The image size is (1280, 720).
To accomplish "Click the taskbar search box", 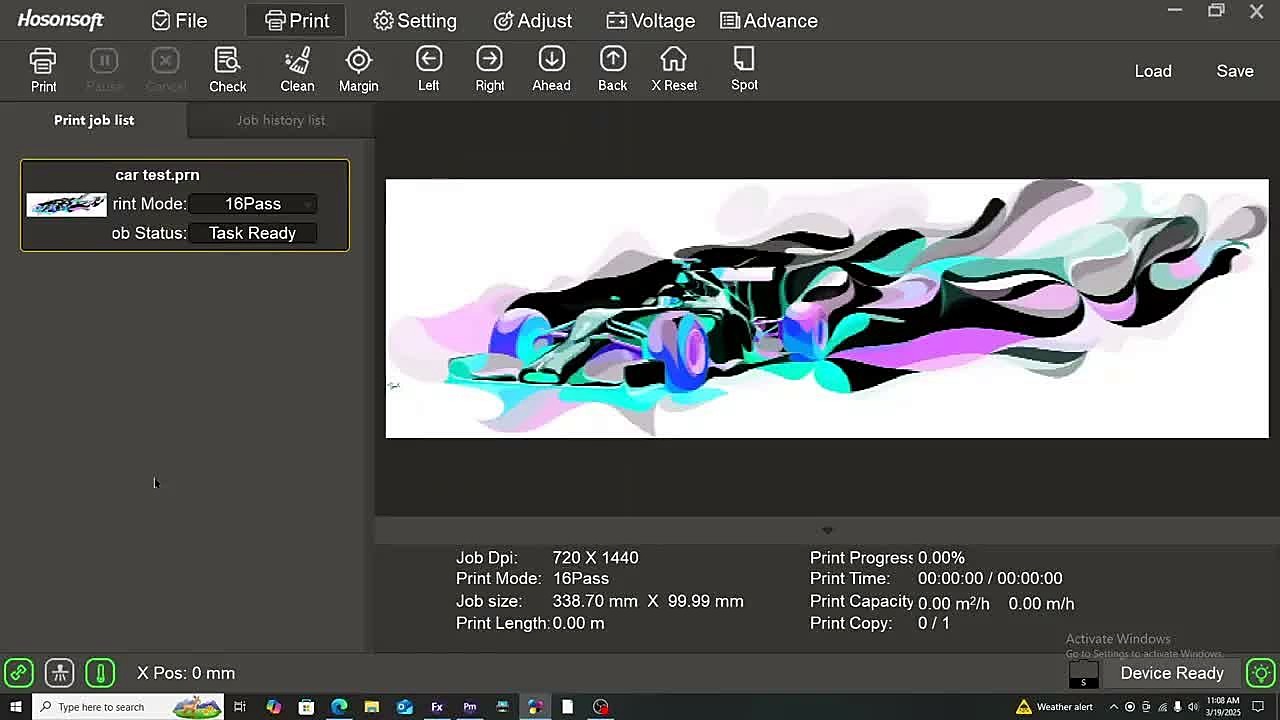I will point(129,707).
